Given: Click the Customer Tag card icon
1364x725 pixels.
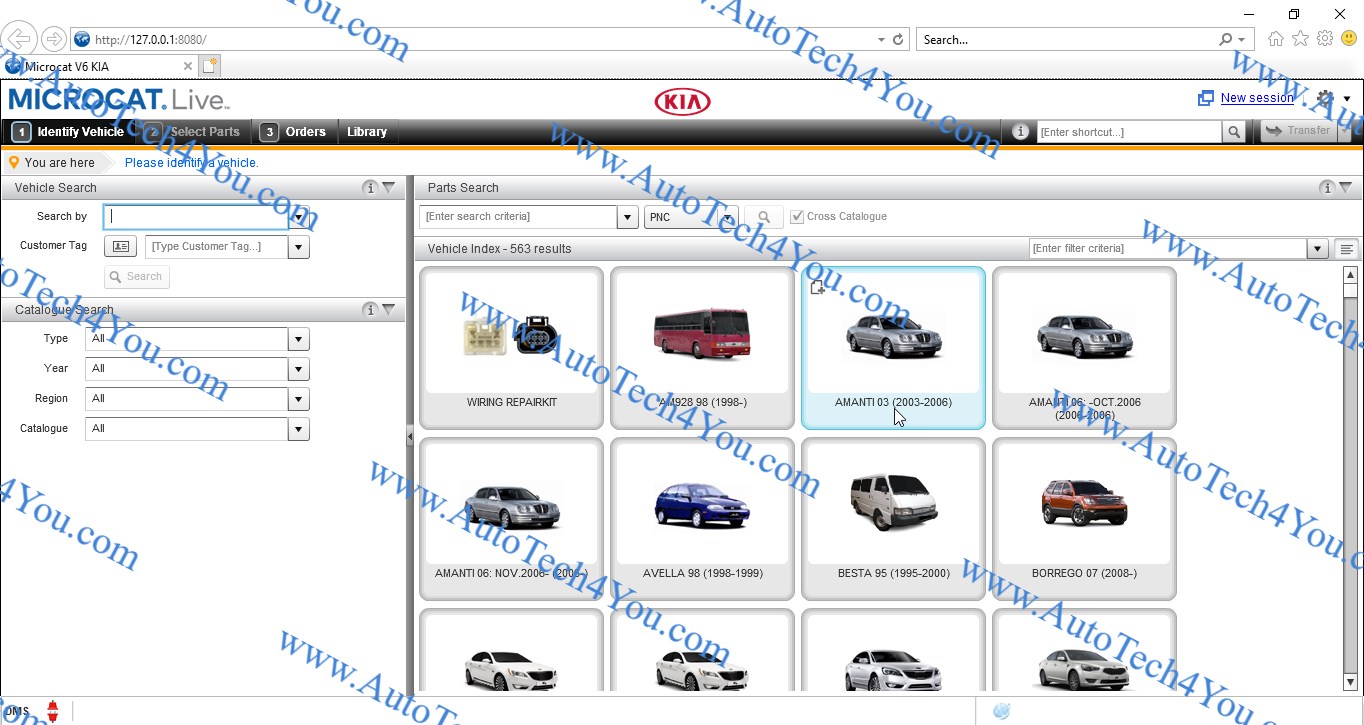Looking at the screenshot, I should pos(120,246).
